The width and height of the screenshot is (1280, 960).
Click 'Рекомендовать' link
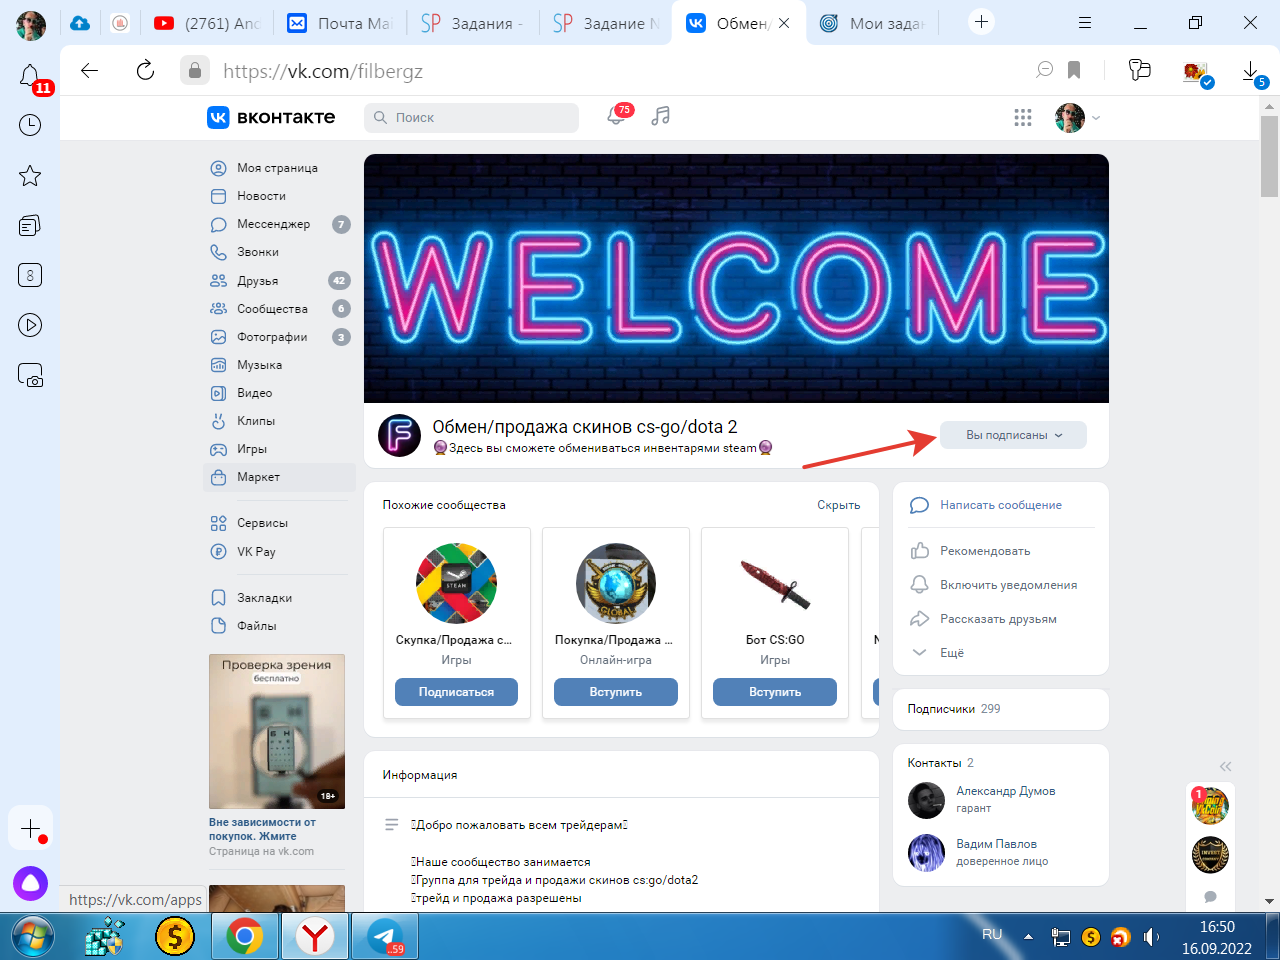click(985, 551)
